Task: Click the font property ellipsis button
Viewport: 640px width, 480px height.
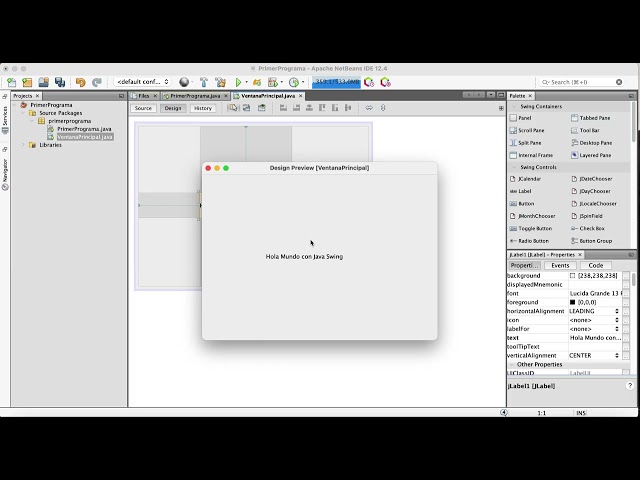Action: click(x=626, y=293)
